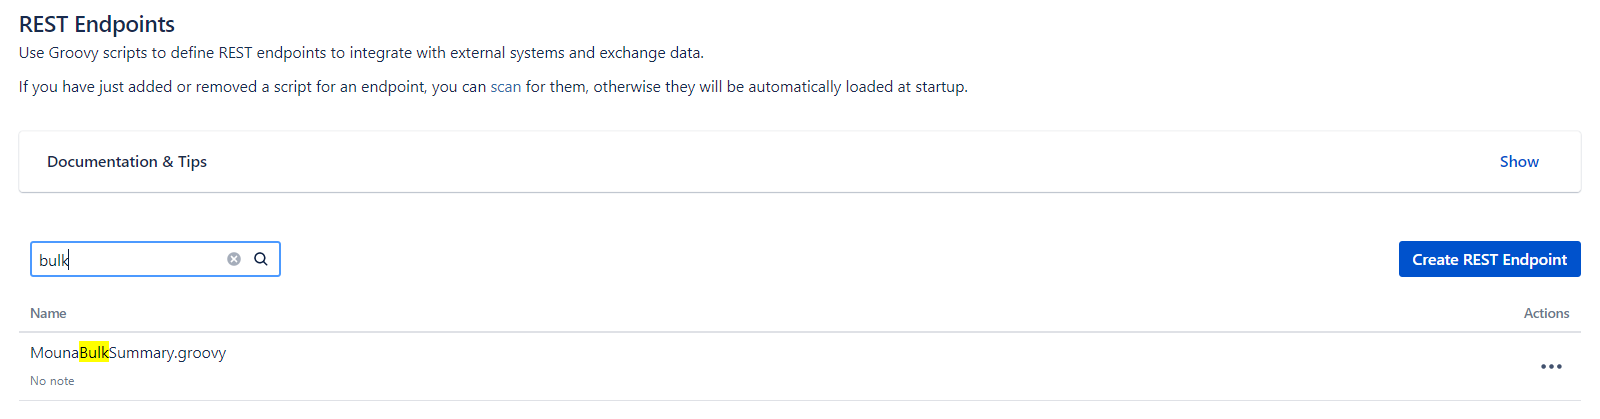Click the REST Endpoints page heading

pos(97,24)
